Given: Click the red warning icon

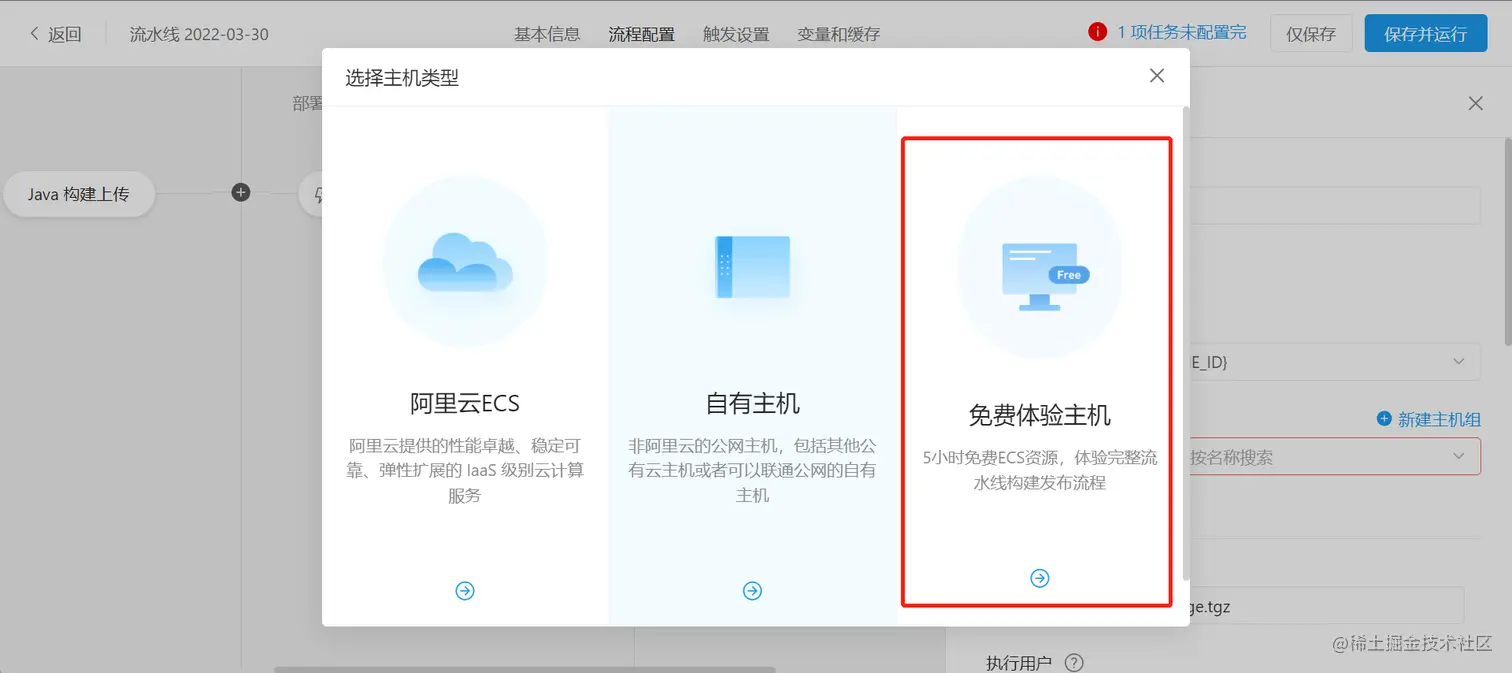Looking at the screenshot, I should [1097, 32].
